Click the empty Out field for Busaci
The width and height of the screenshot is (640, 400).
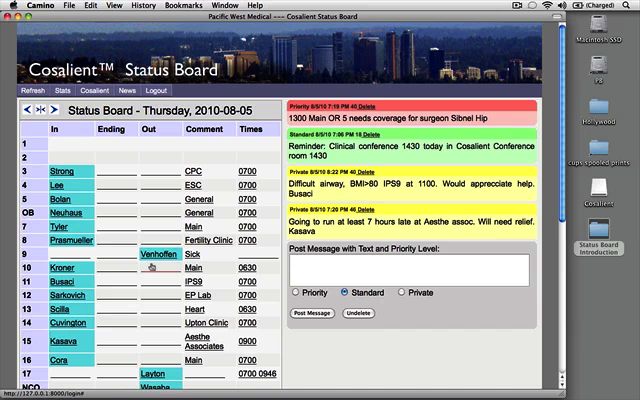point(160,282)
